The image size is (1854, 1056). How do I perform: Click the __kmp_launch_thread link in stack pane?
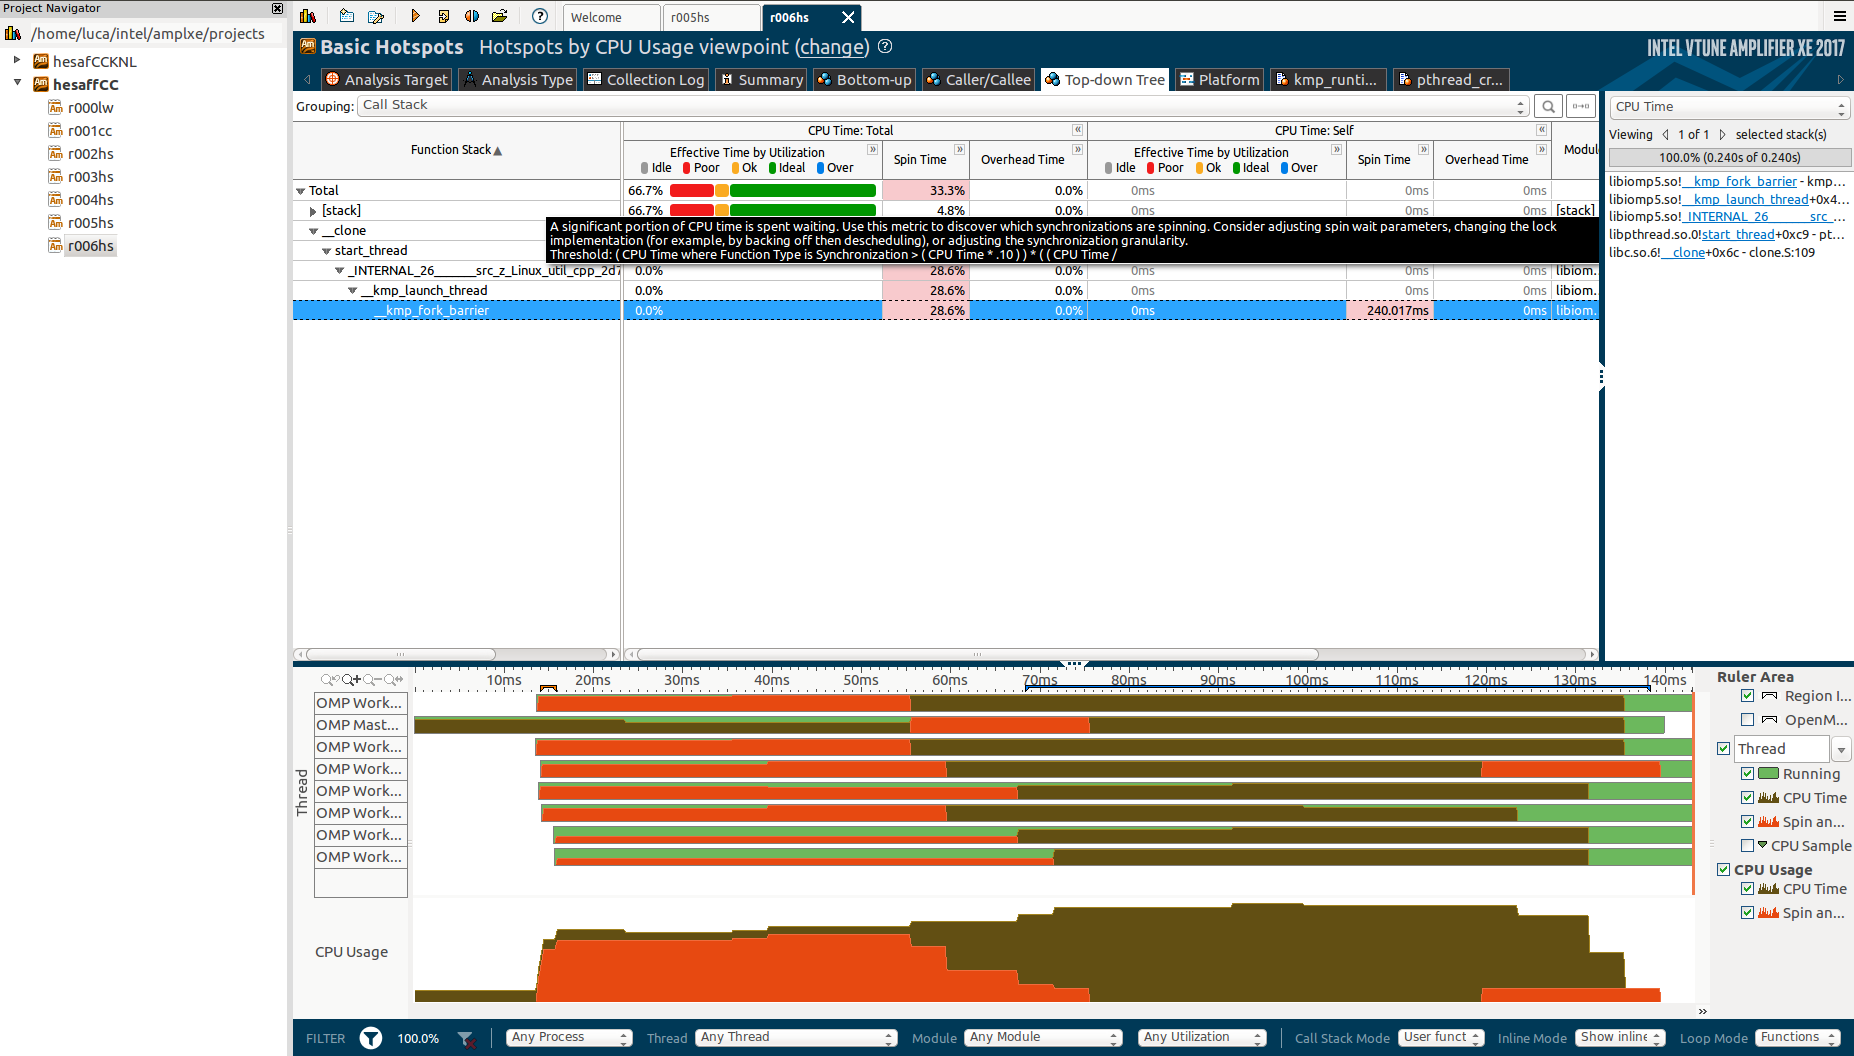[x=1745, y=199]
